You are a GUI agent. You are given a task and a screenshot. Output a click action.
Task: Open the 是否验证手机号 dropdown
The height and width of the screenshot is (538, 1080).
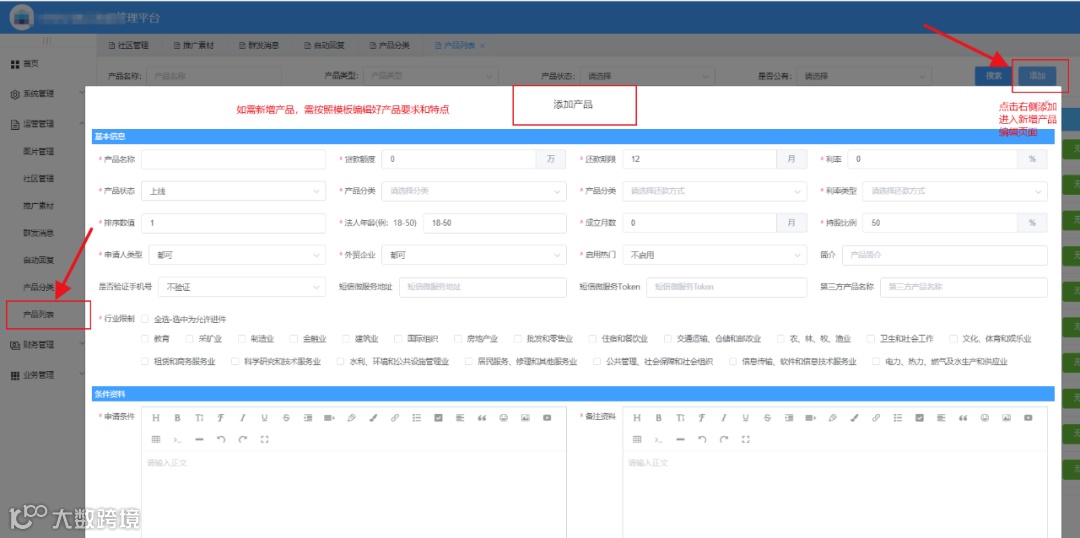click(x=242, y=287)
